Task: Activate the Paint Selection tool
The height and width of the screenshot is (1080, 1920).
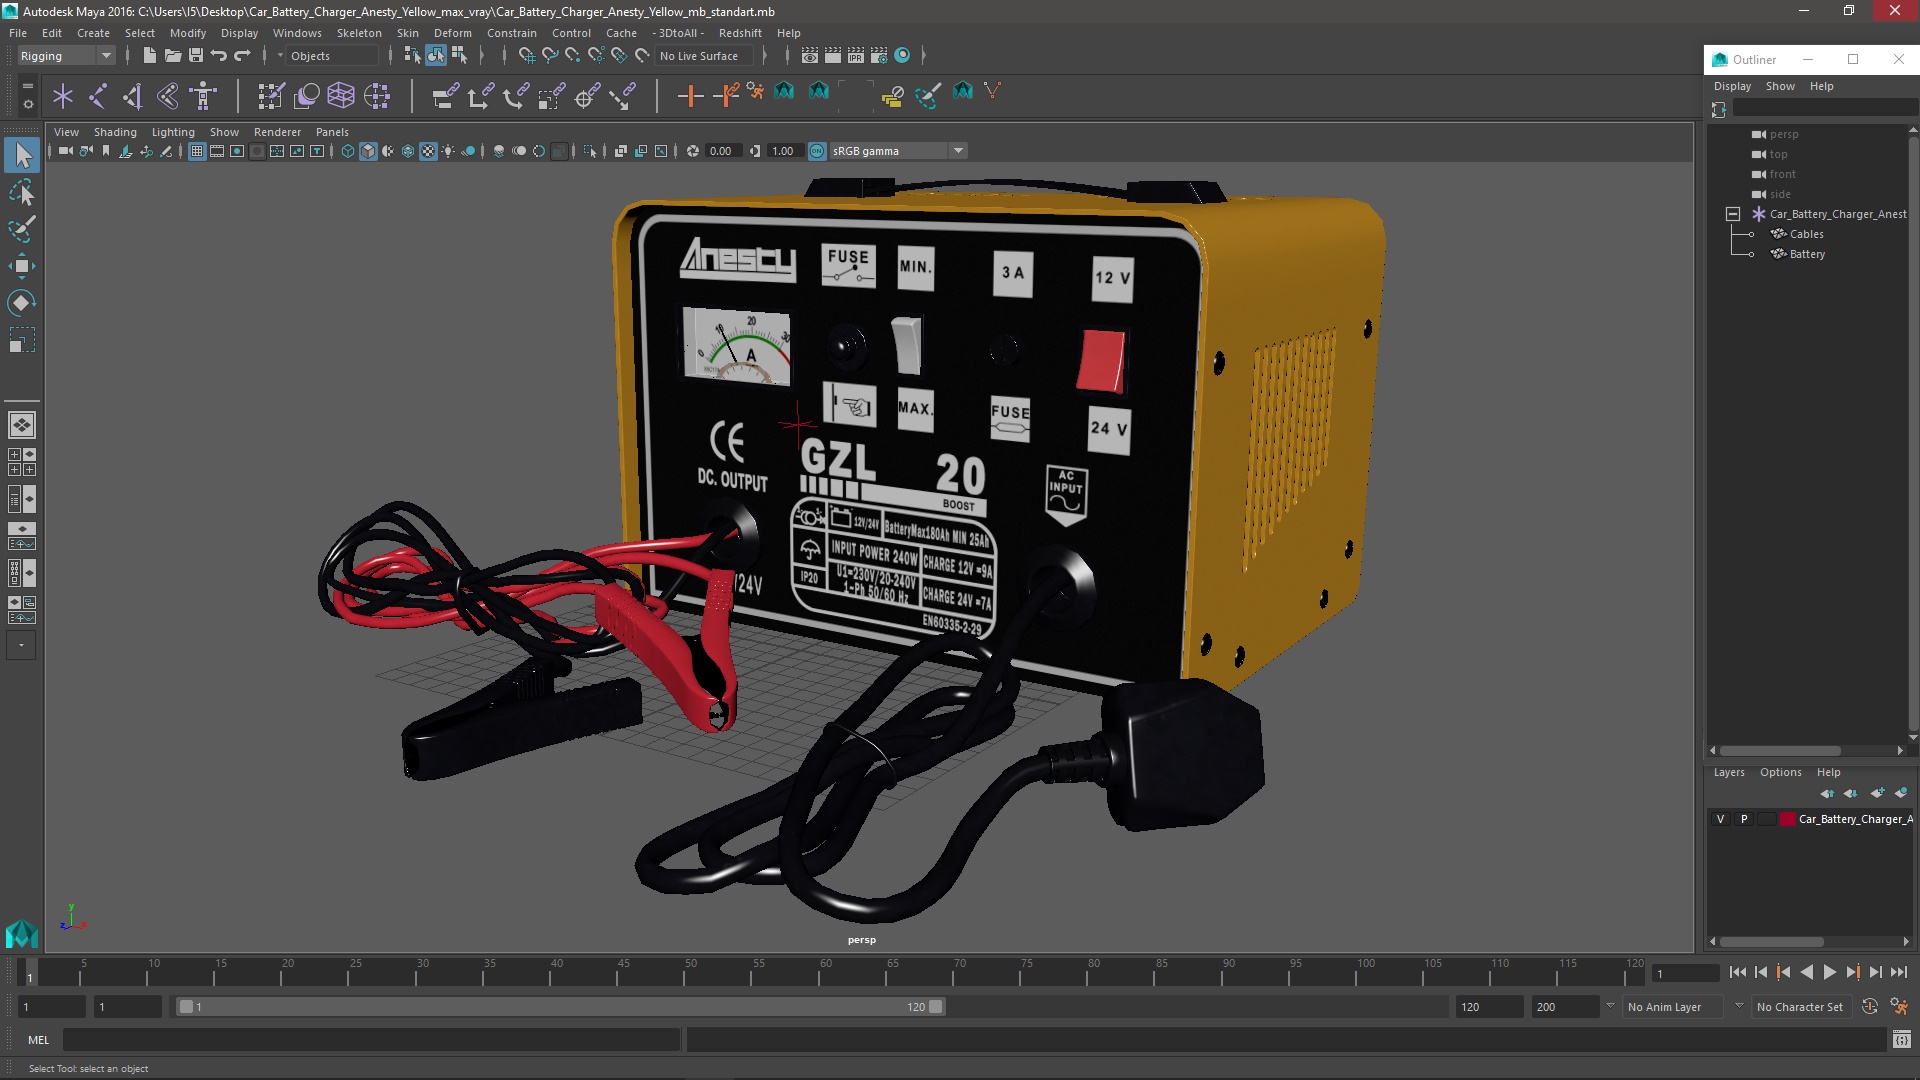Action: pos(22,229)
